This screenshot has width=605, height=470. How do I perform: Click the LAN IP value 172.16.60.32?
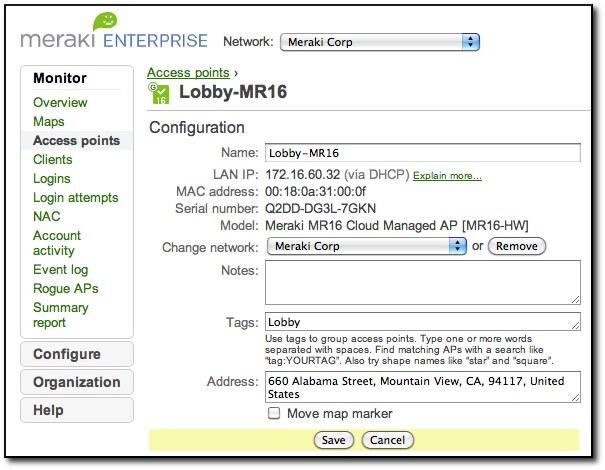302,175
